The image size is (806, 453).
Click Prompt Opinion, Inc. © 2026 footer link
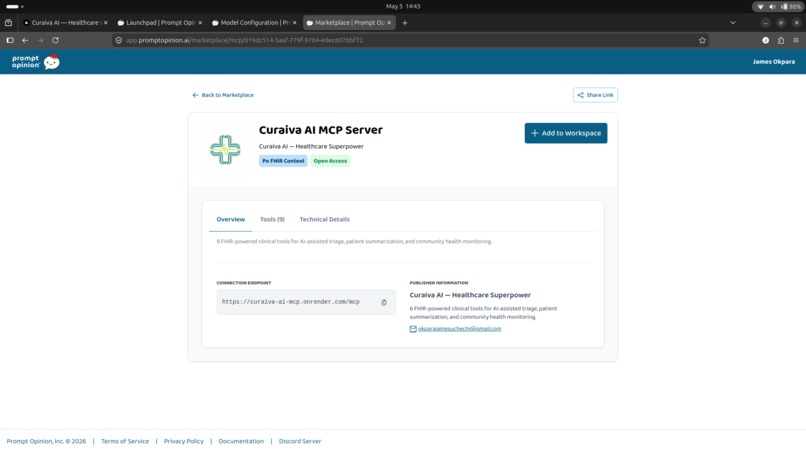tap(46, 441)
